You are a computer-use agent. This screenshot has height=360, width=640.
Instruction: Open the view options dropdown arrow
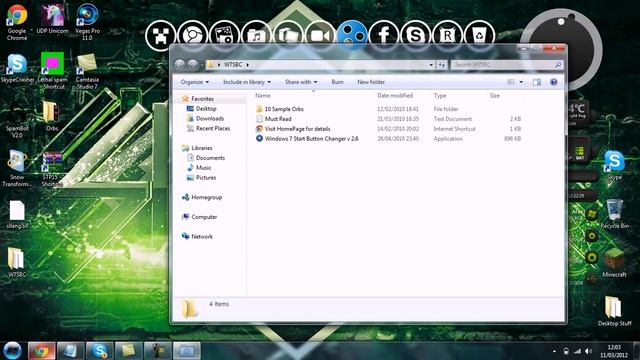click(x=521, y=82)
